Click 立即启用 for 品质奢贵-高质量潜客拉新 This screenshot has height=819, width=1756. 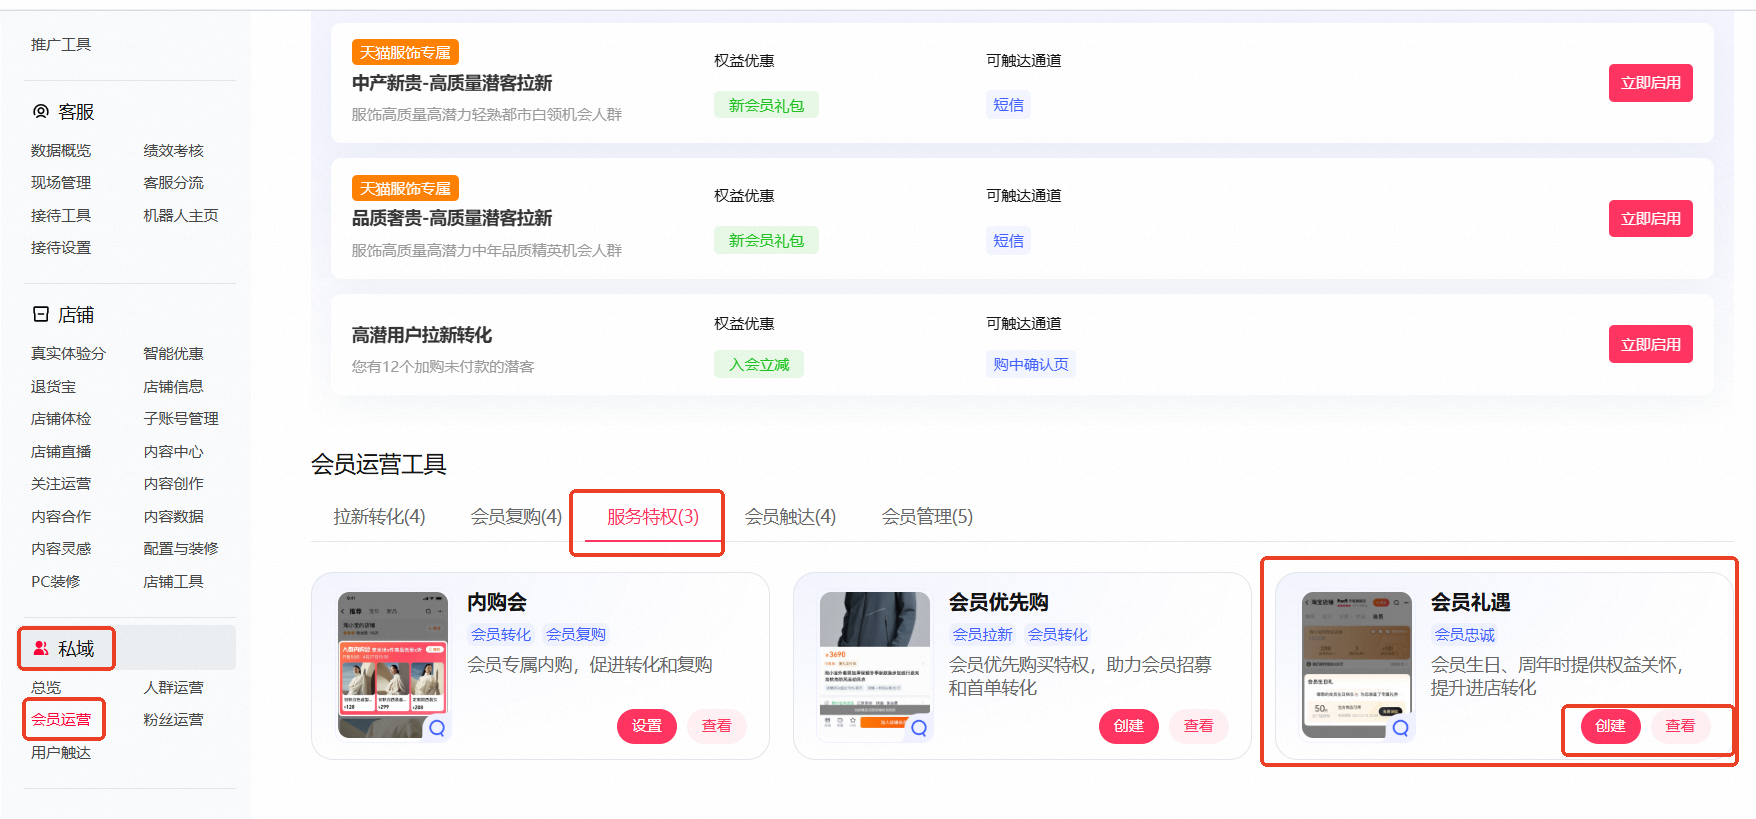click(x=1650, y=218)
